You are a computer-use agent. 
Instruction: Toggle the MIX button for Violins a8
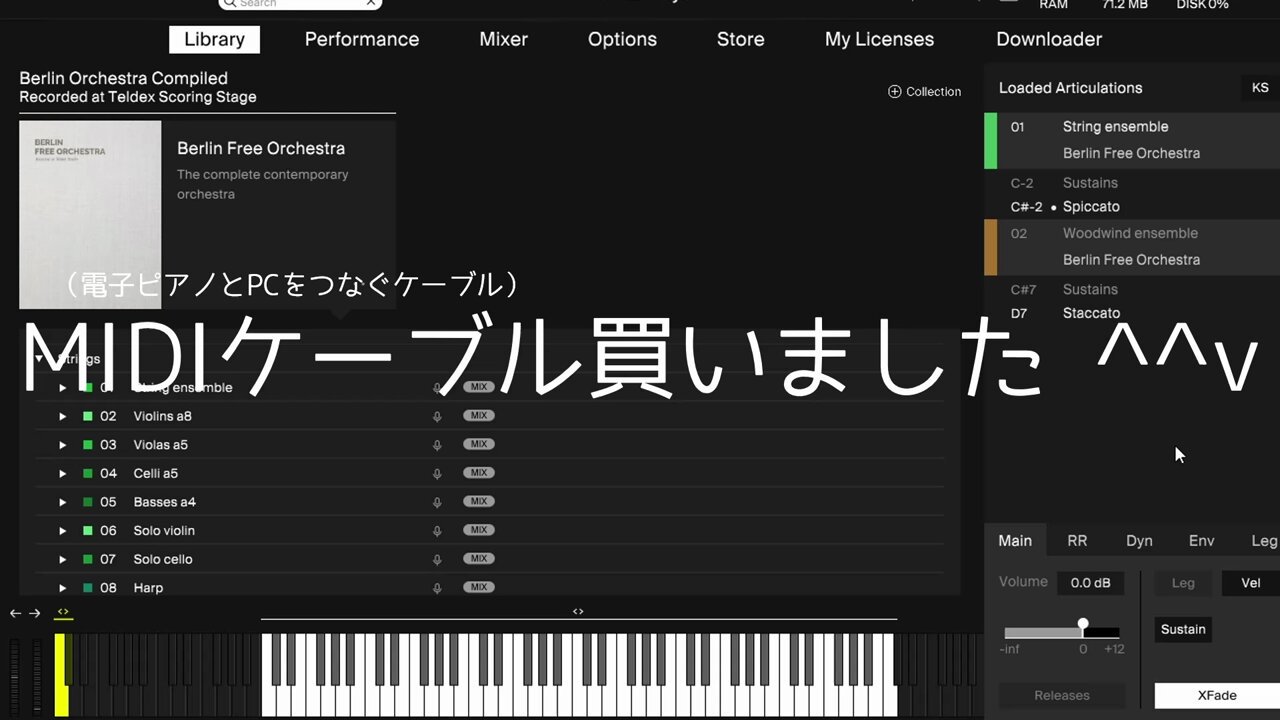(x=479, y=416)
